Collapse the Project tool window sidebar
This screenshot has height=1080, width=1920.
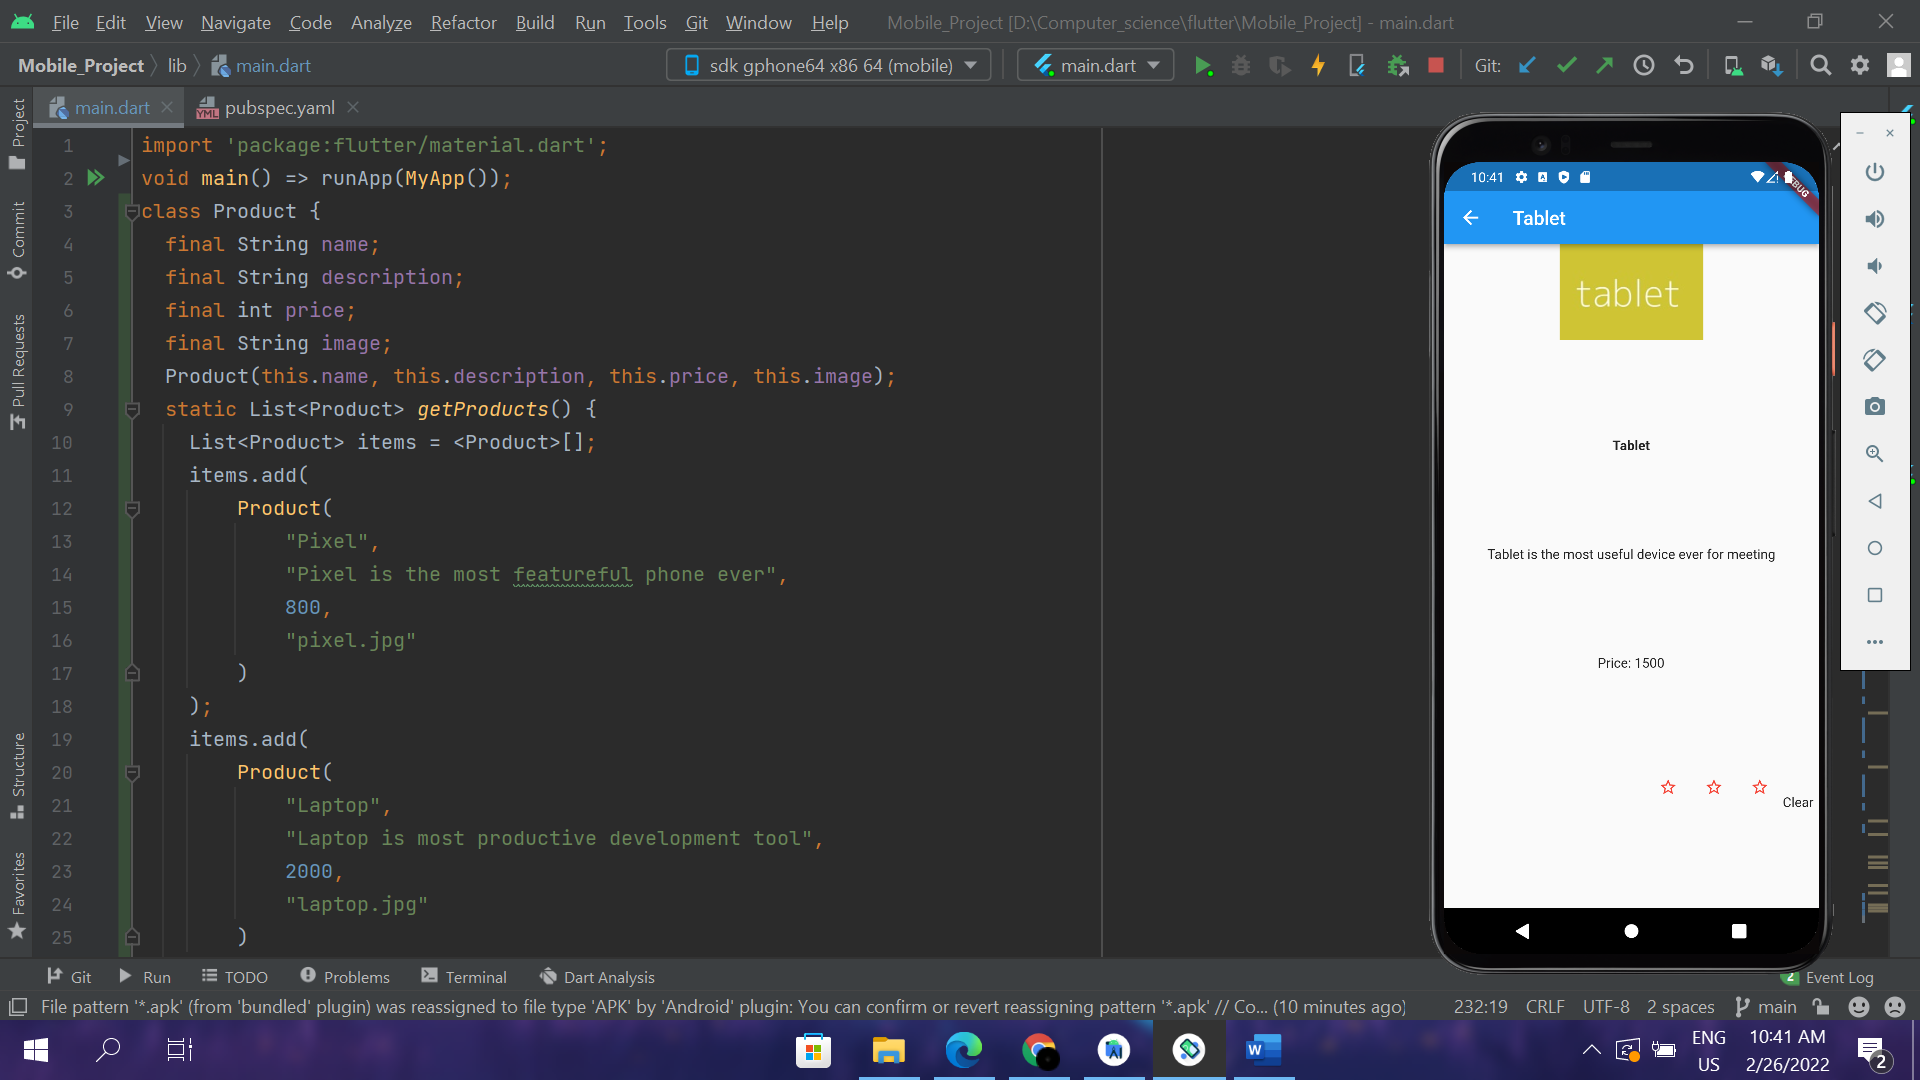(17, 122)
